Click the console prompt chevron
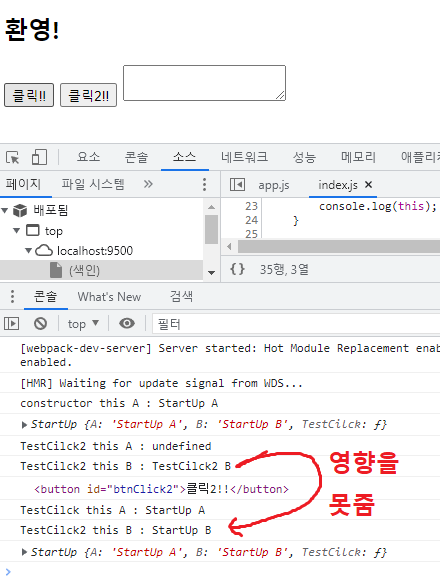440x576 pixels. click(8, 572)
